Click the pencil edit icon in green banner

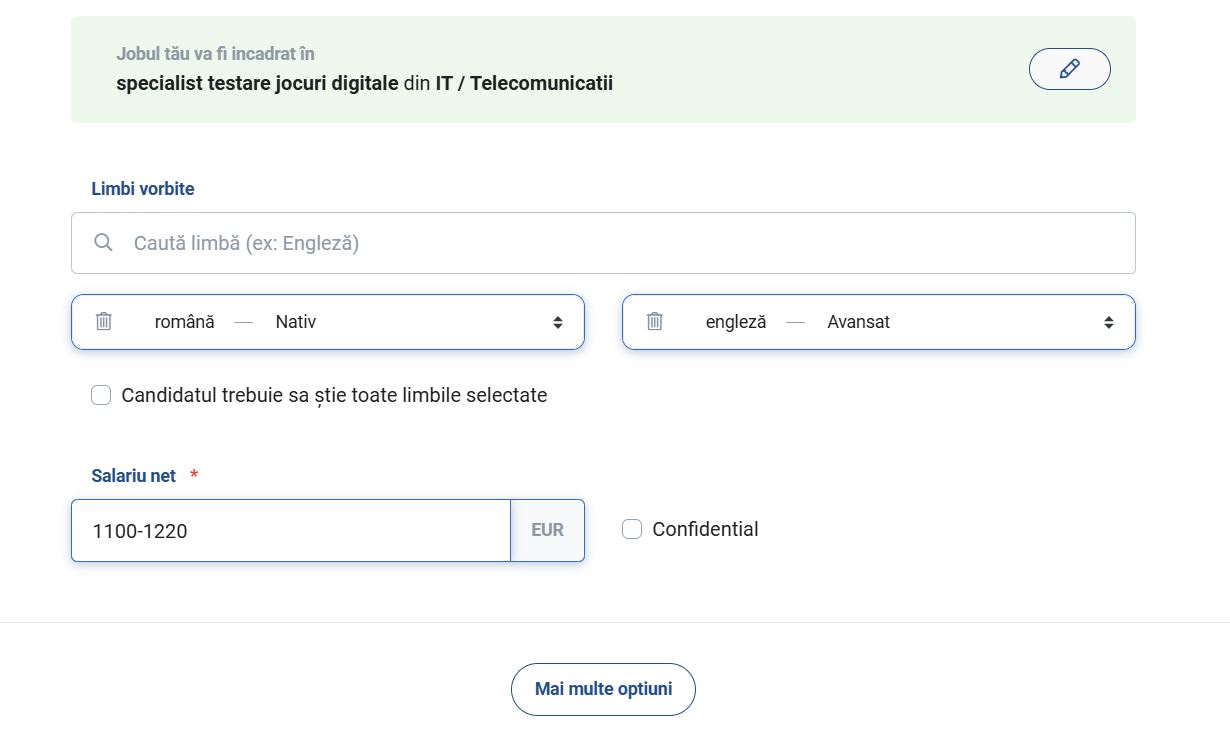(1069, 69)
